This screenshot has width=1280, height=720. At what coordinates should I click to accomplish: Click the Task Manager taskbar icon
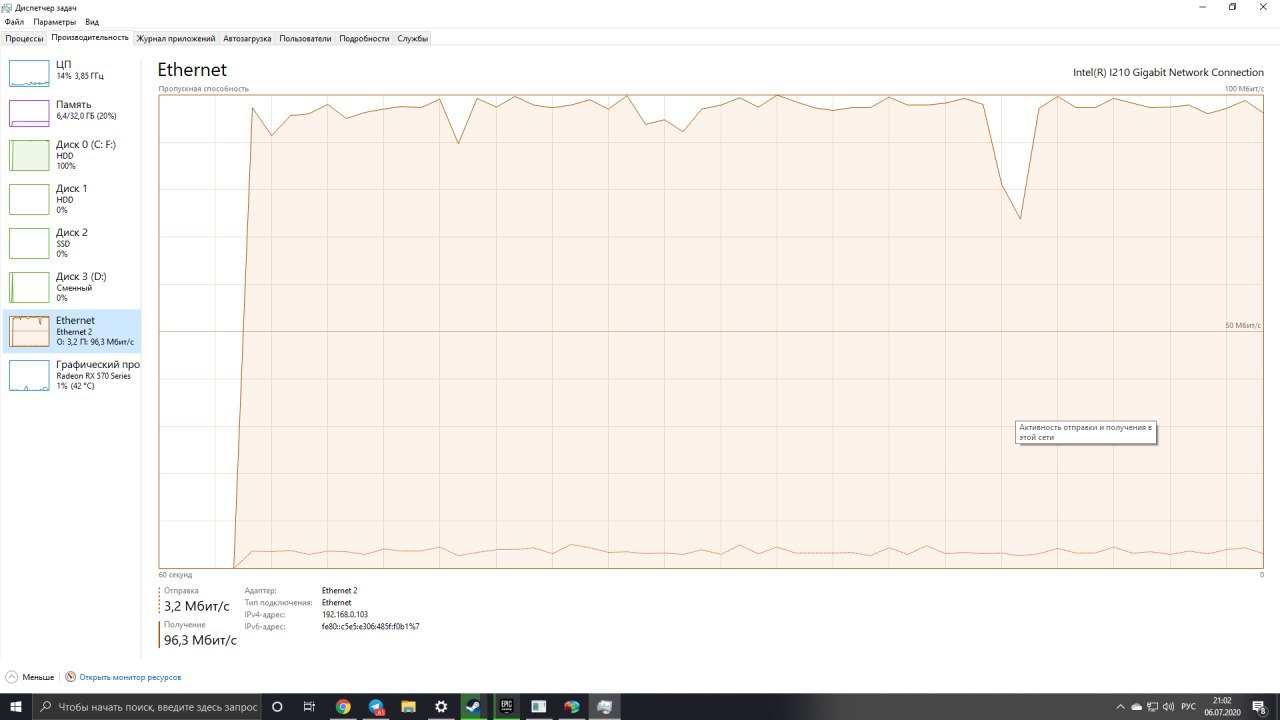(604, 706)
